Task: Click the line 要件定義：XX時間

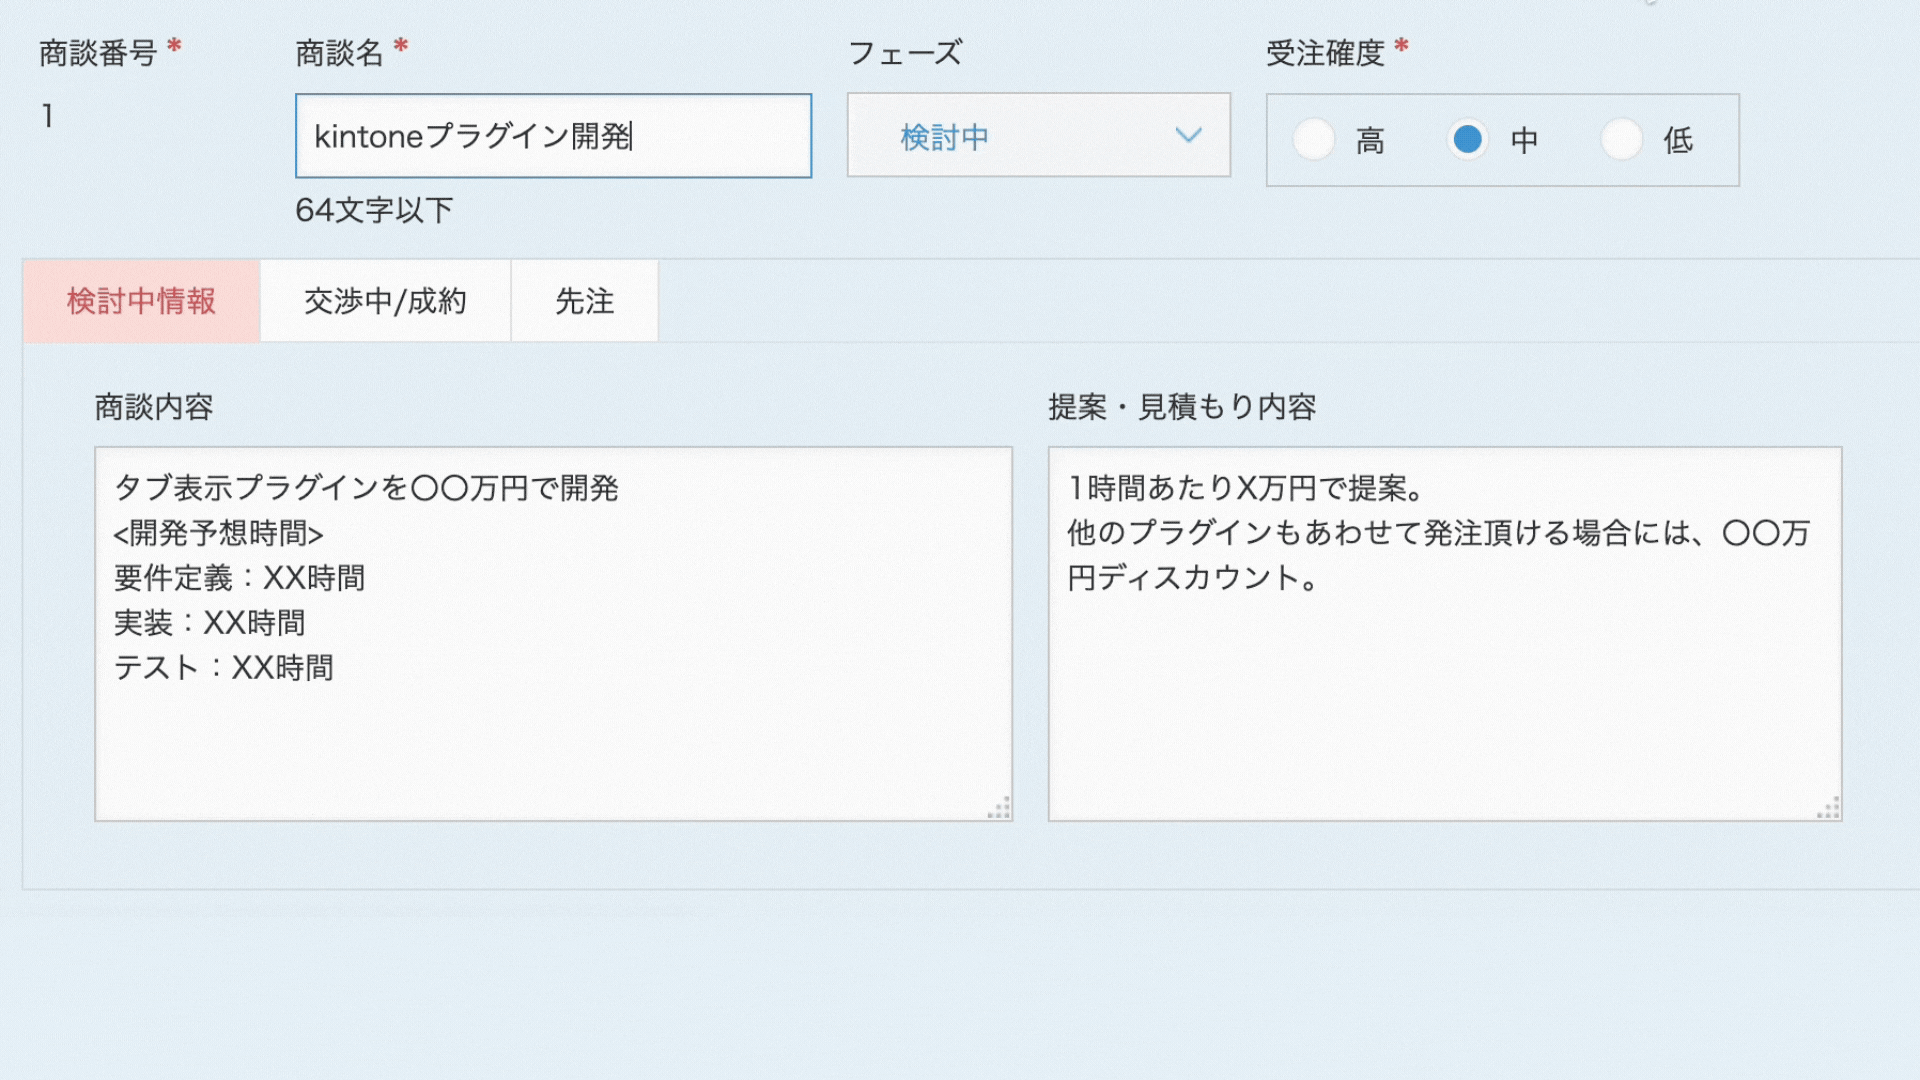Action: coord(239,578)
